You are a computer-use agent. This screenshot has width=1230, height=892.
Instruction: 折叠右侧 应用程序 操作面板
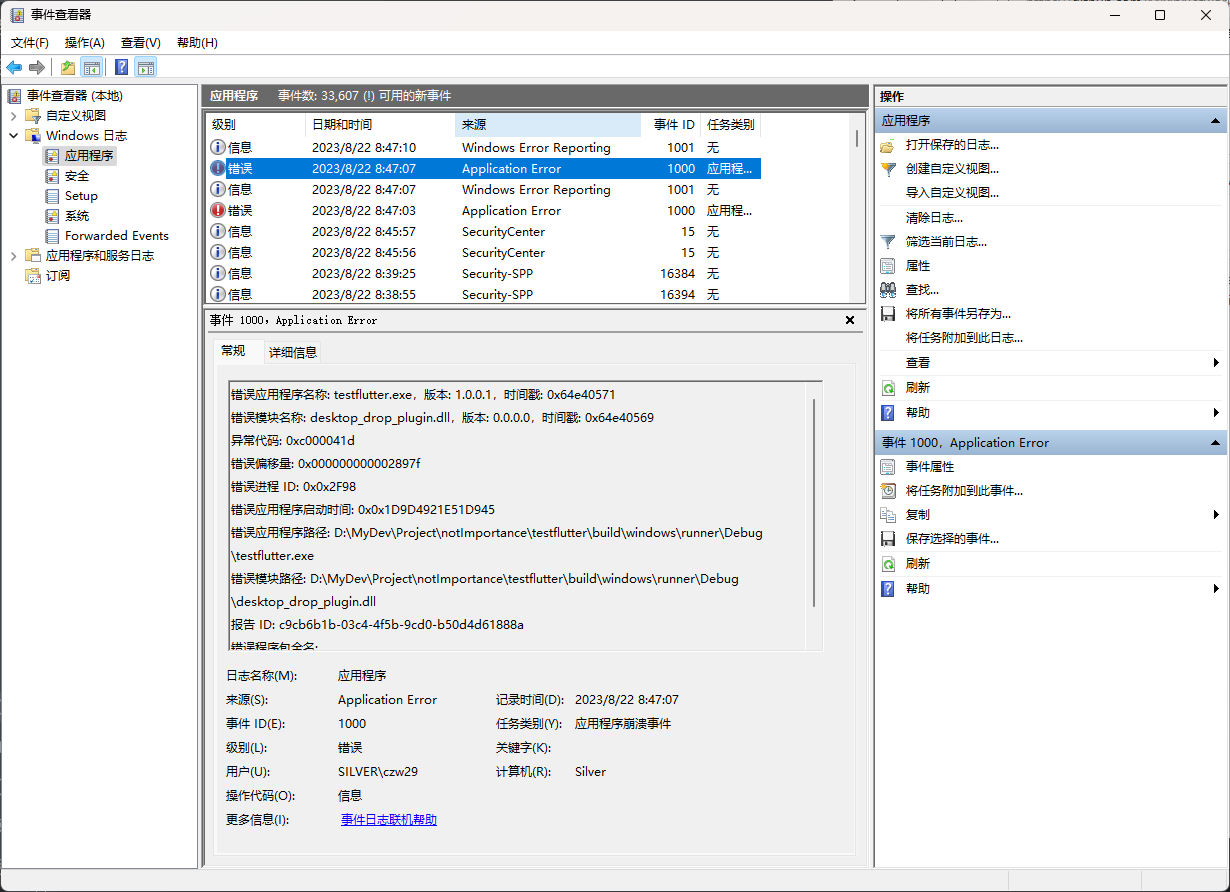tap(1215, 119)
